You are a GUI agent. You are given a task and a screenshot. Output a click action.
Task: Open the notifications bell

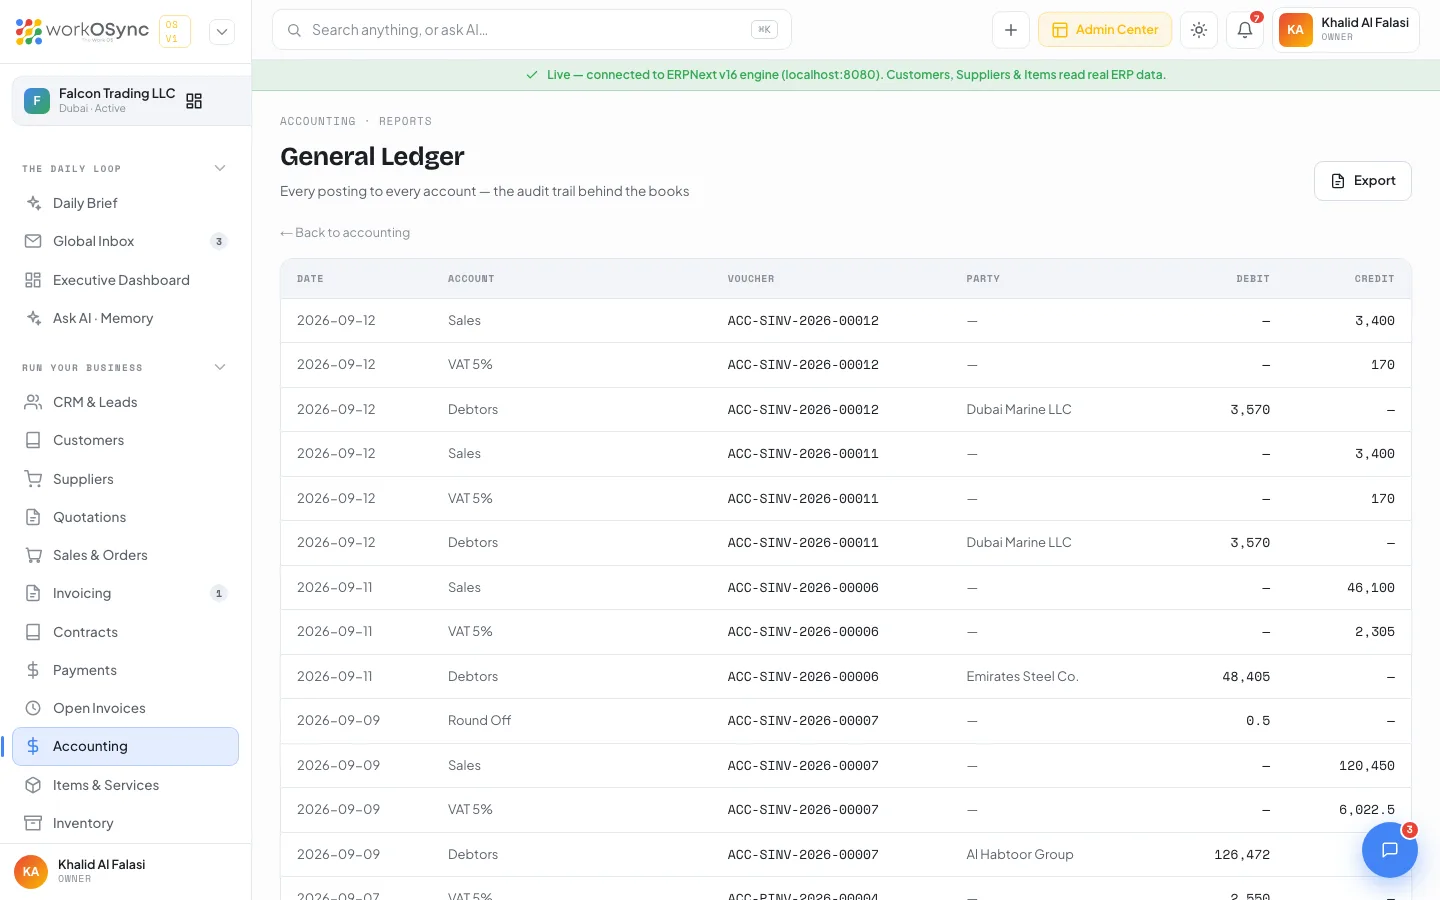[x=1245, y=30]
